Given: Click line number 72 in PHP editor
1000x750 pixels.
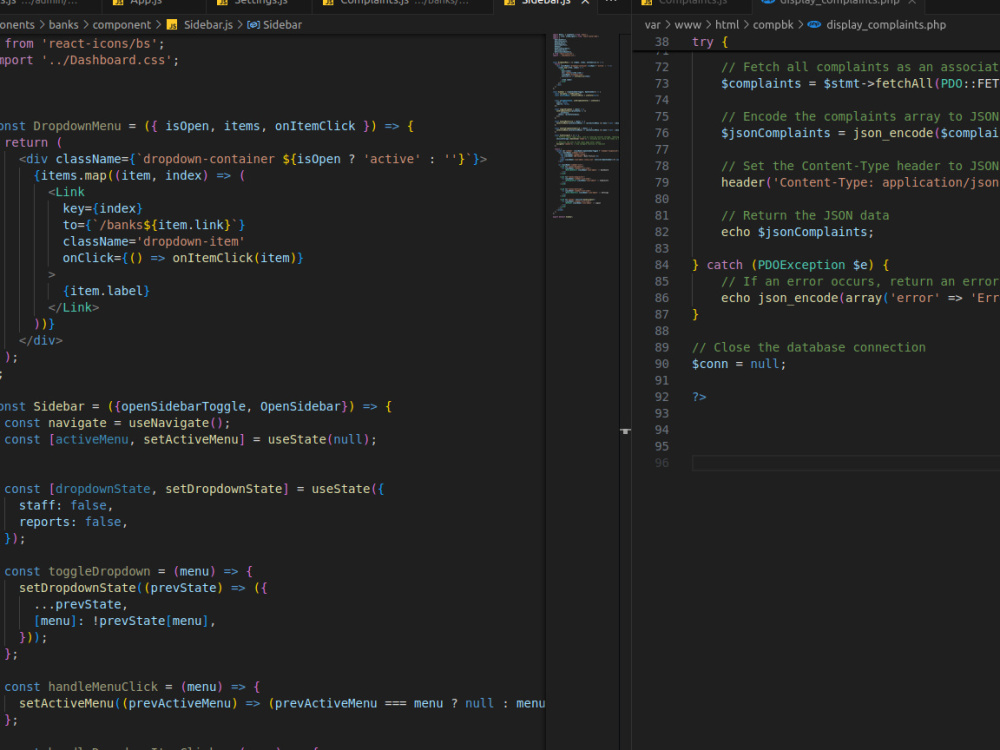Looking at the screenshot, I should coord(662,67).
